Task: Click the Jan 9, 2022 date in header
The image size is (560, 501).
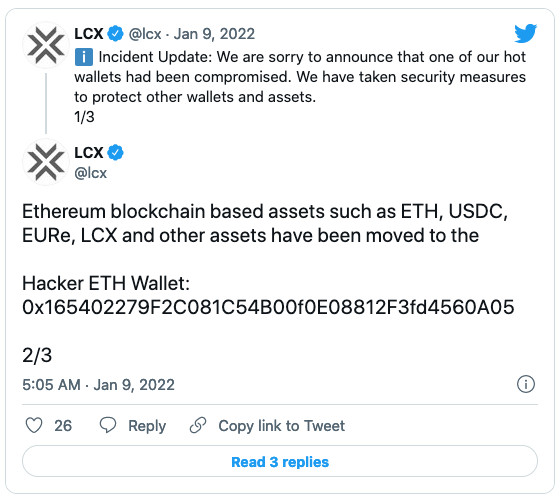Action: tap(214, 34)
